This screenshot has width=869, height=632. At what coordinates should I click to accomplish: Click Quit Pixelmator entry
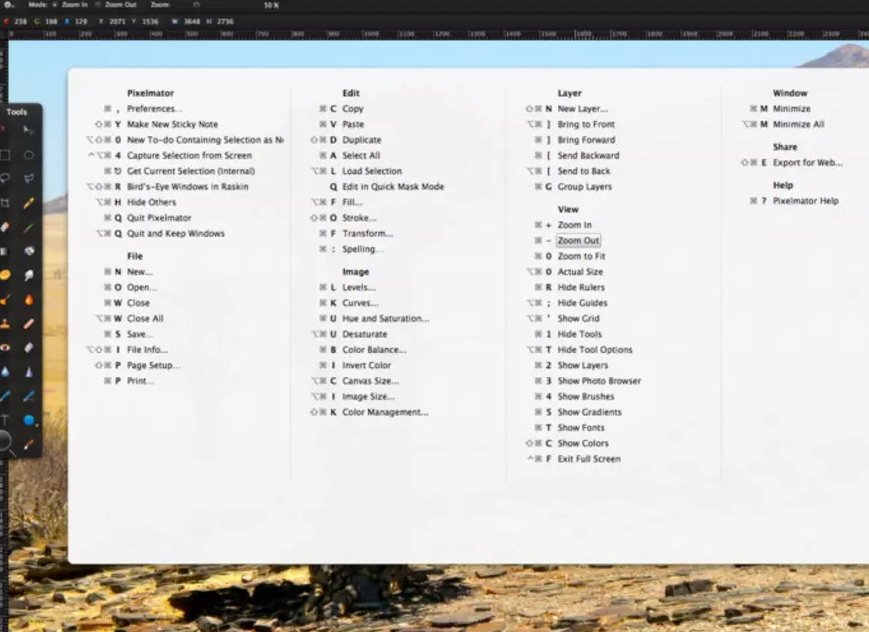[159, 218]
